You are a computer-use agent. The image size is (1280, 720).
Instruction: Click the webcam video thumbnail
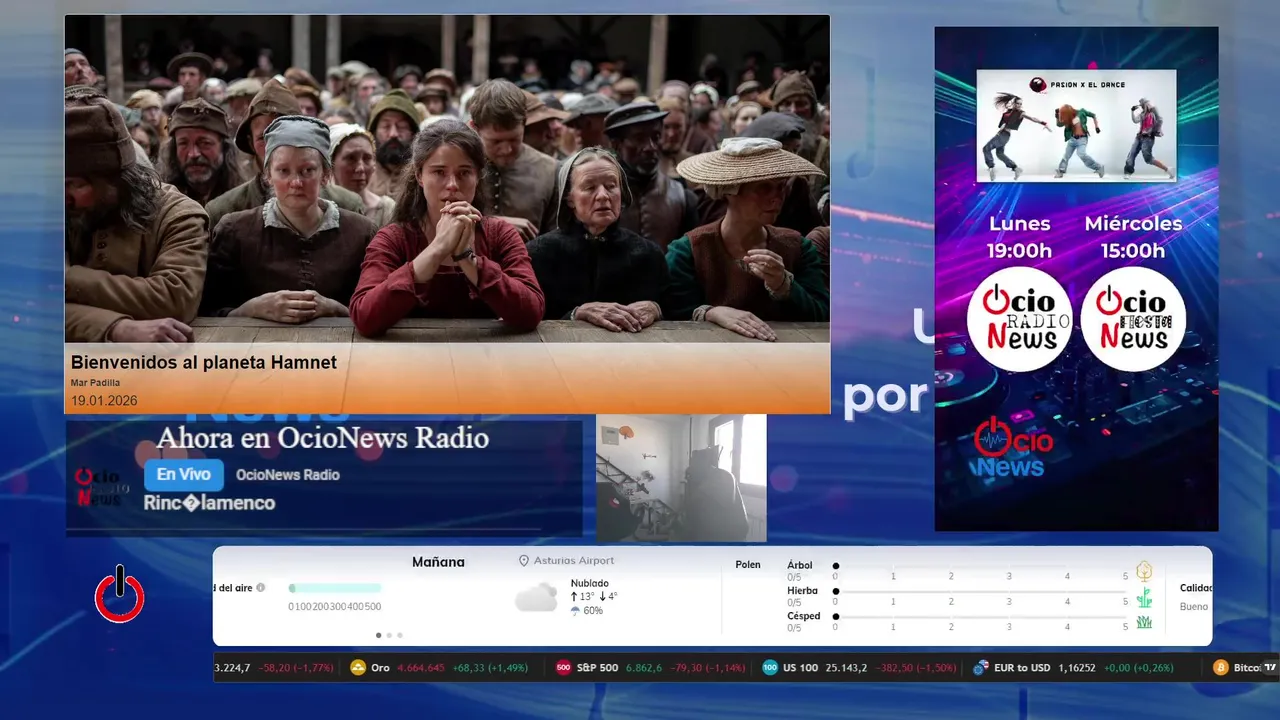[681, 478]
